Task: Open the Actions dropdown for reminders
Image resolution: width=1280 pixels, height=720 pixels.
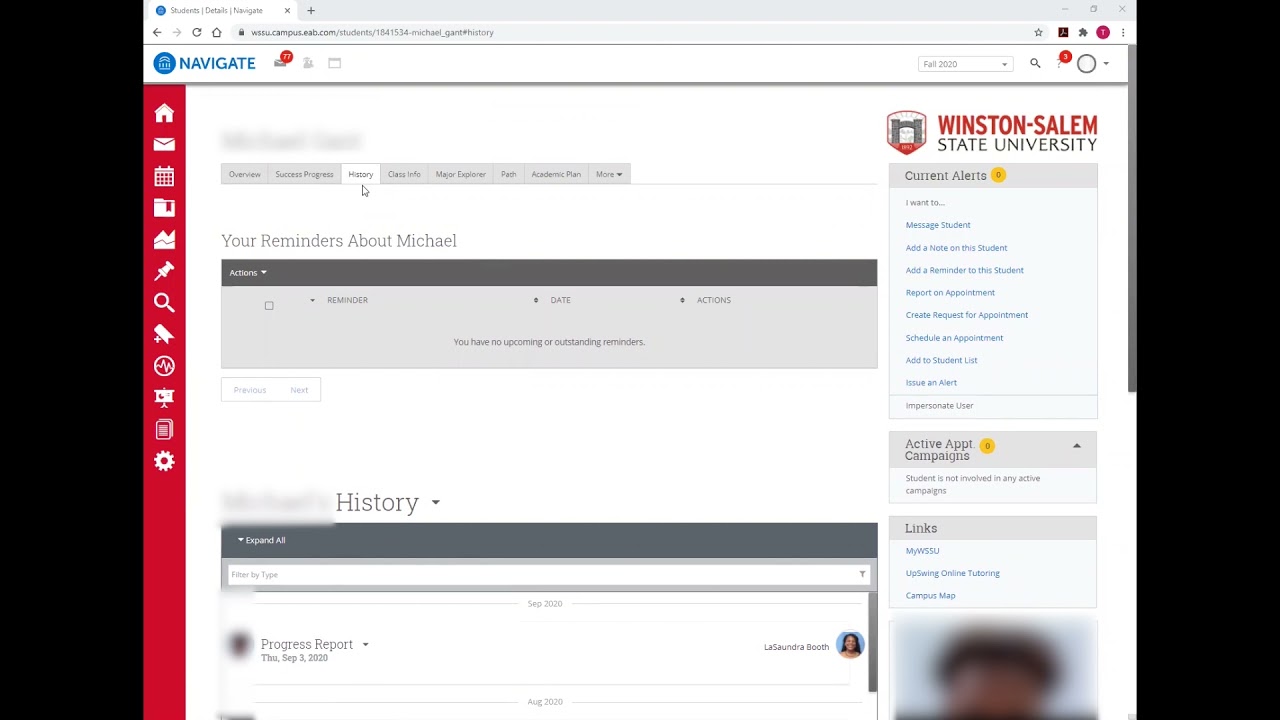Action: tap(248, 273)
